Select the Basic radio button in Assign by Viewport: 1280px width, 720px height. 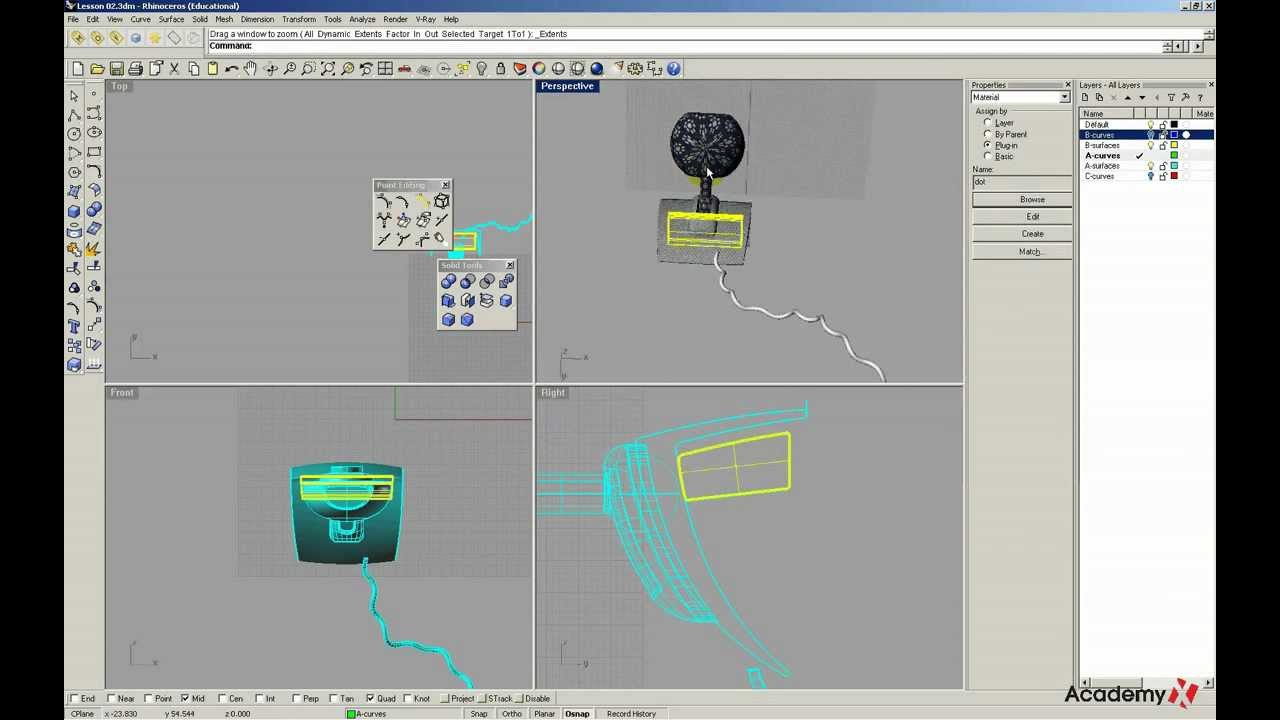[x=988, y=156]
